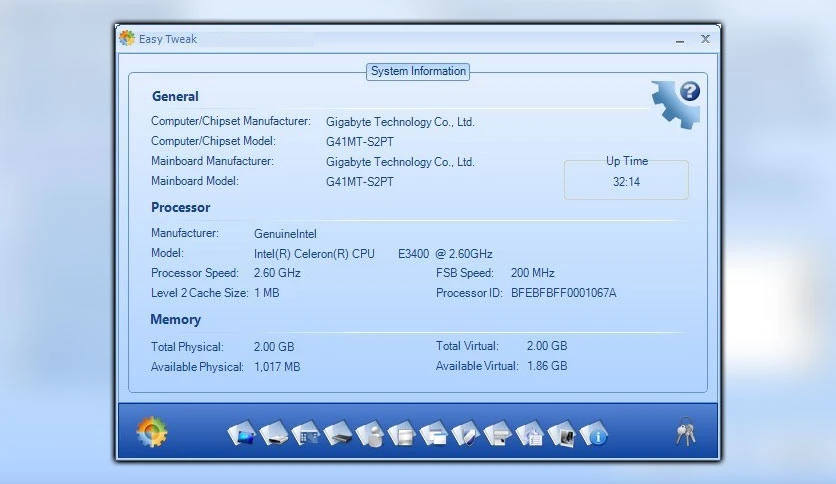836x484 pixels.
Task: Click the model text Intel(R) Celeron(R) CPU
Action: 315,254
